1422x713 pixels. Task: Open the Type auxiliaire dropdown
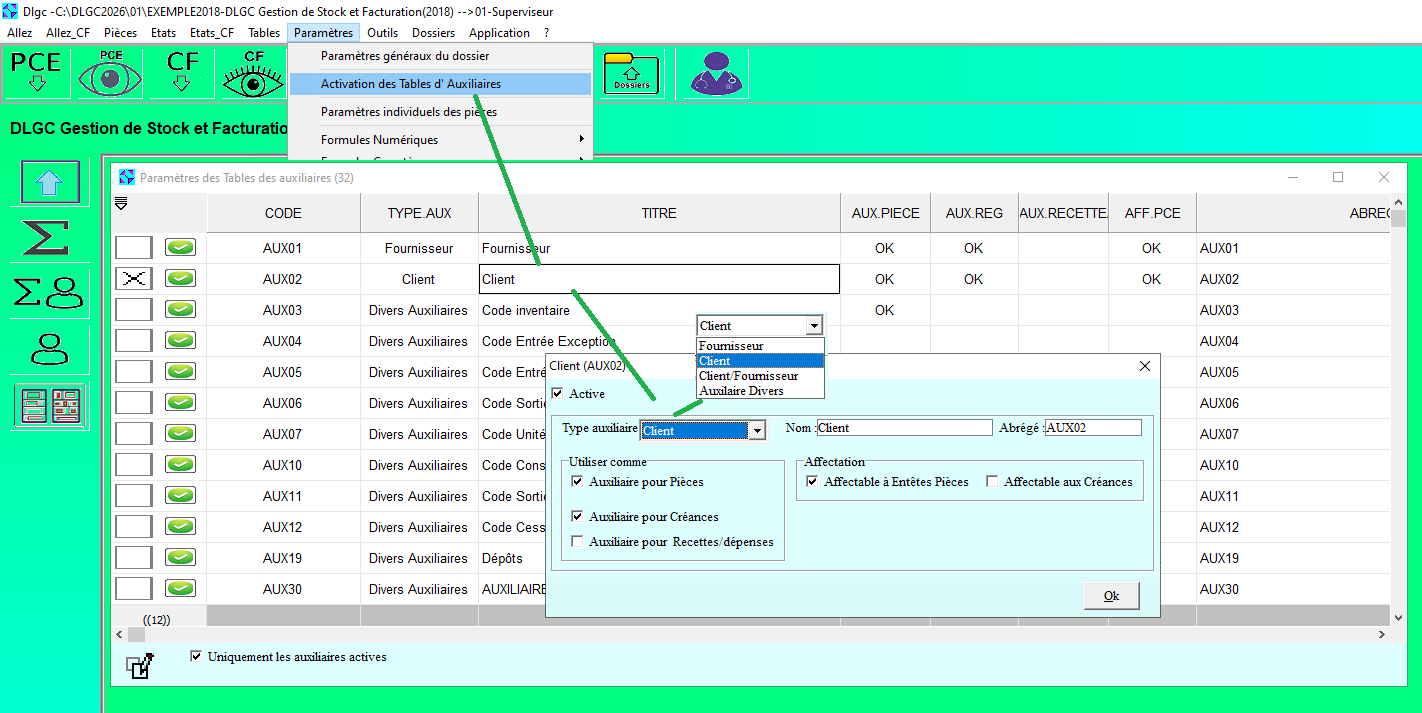[757, 431]
